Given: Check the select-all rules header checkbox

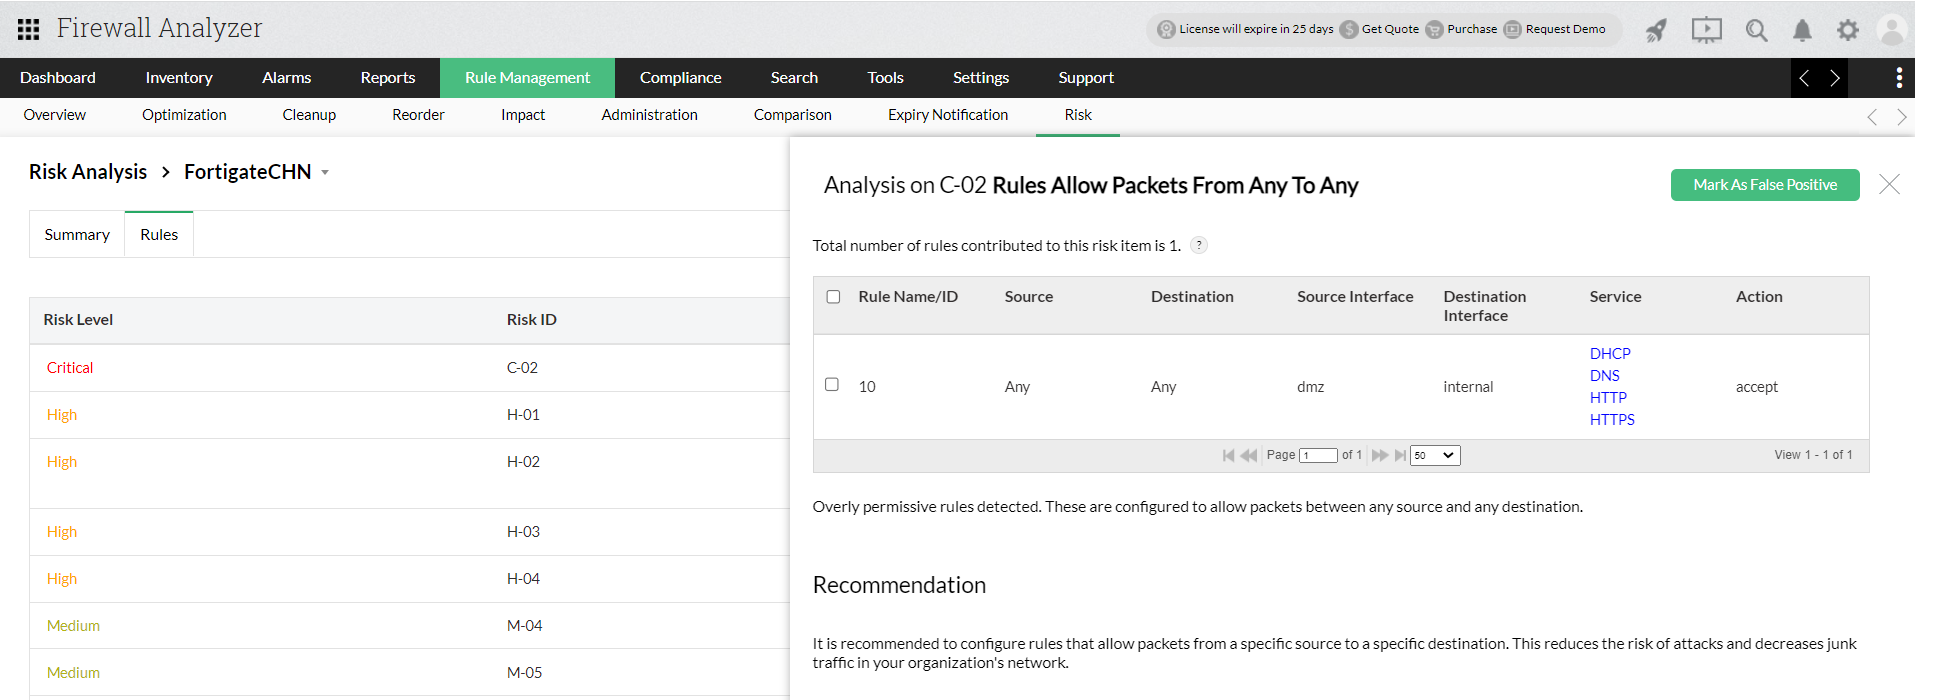Looking at the screenshot, I should (833, 297).
